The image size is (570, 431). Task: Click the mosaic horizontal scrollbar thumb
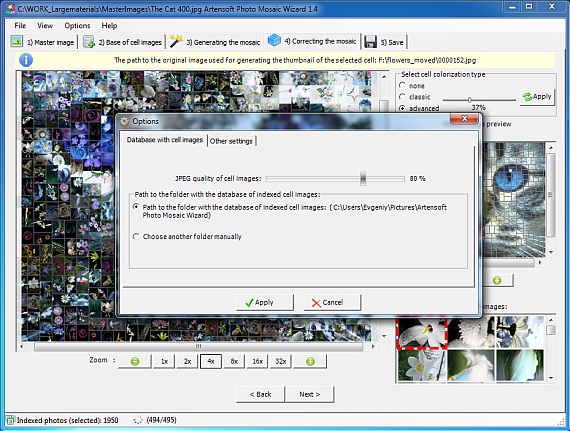(198, 346)
